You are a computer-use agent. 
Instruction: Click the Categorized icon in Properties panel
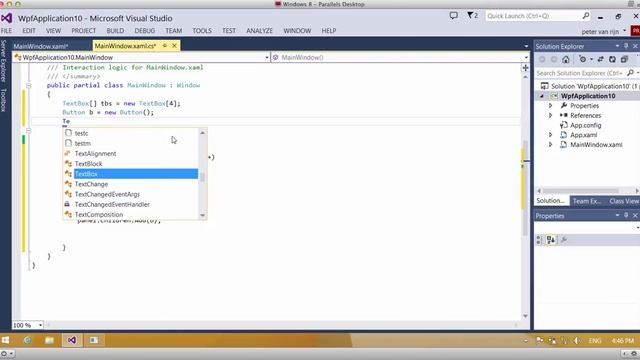[539, 240]
